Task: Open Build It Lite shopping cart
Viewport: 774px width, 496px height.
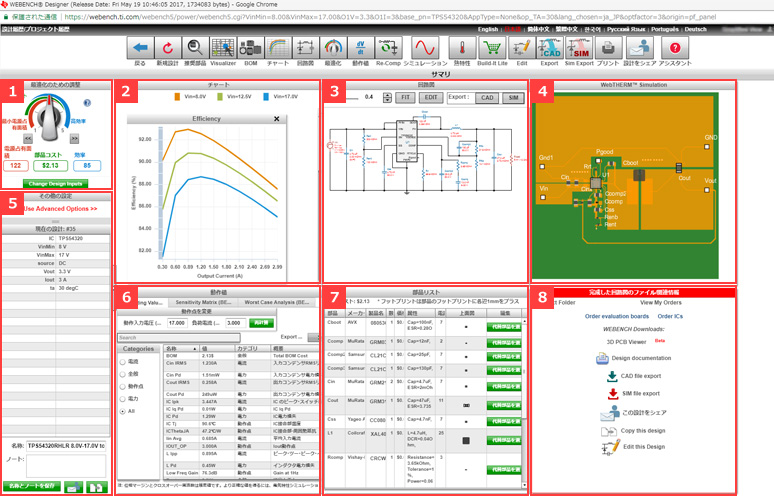Action: (492, 48)
